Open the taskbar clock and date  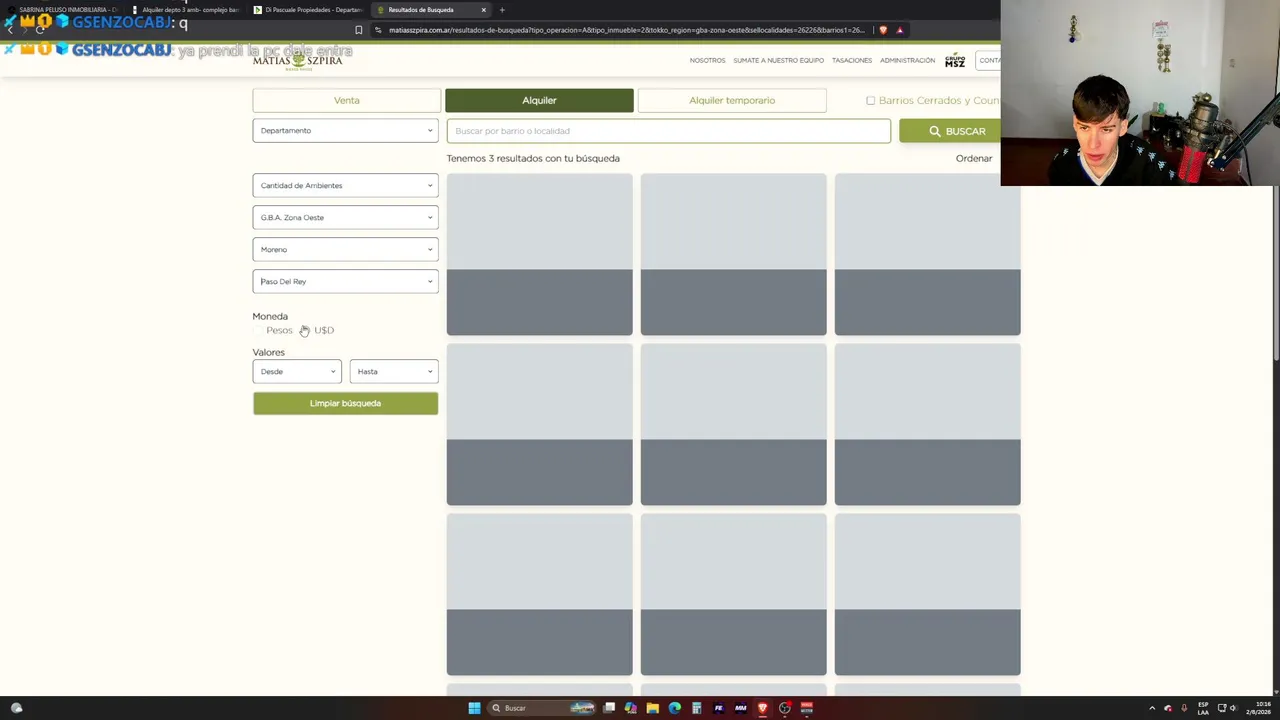click(1257, 708)
